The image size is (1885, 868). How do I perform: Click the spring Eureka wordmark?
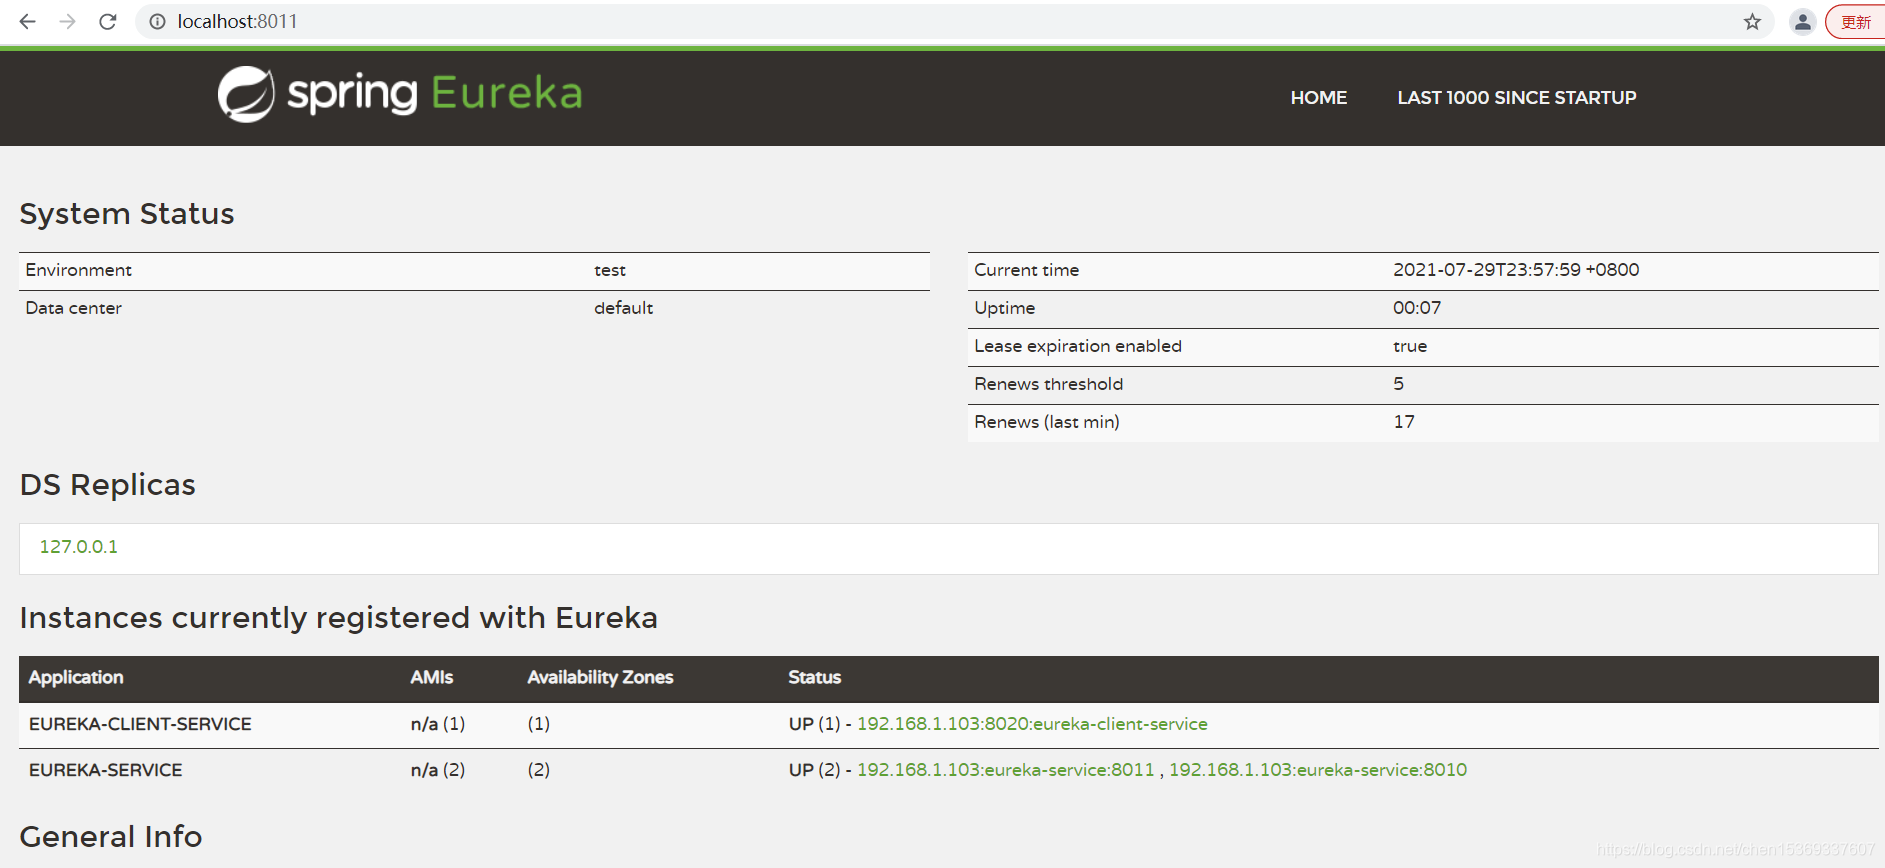pos(435,93)
